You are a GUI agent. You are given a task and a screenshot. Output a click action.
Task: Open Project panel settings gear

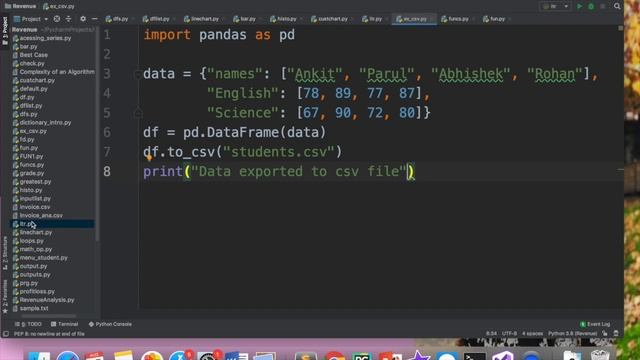pyautogui.click(x=83, y=19)
